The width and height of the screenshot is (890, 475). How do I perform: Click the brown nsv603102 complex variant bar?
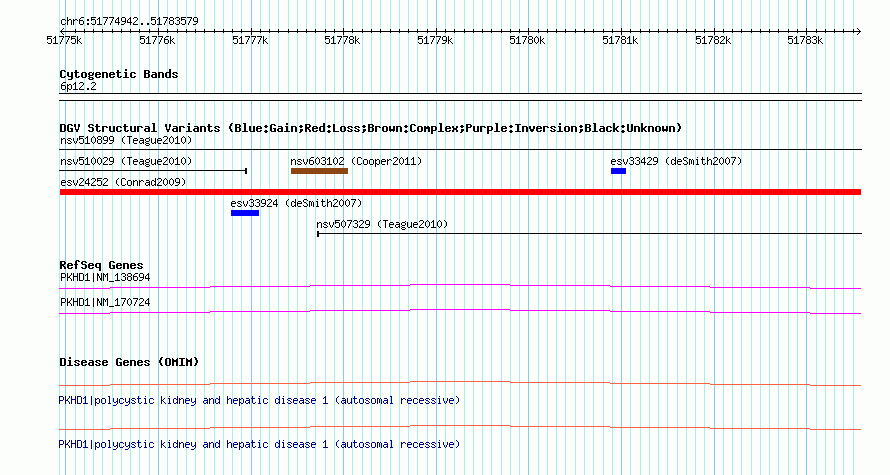tap(320, 171)
